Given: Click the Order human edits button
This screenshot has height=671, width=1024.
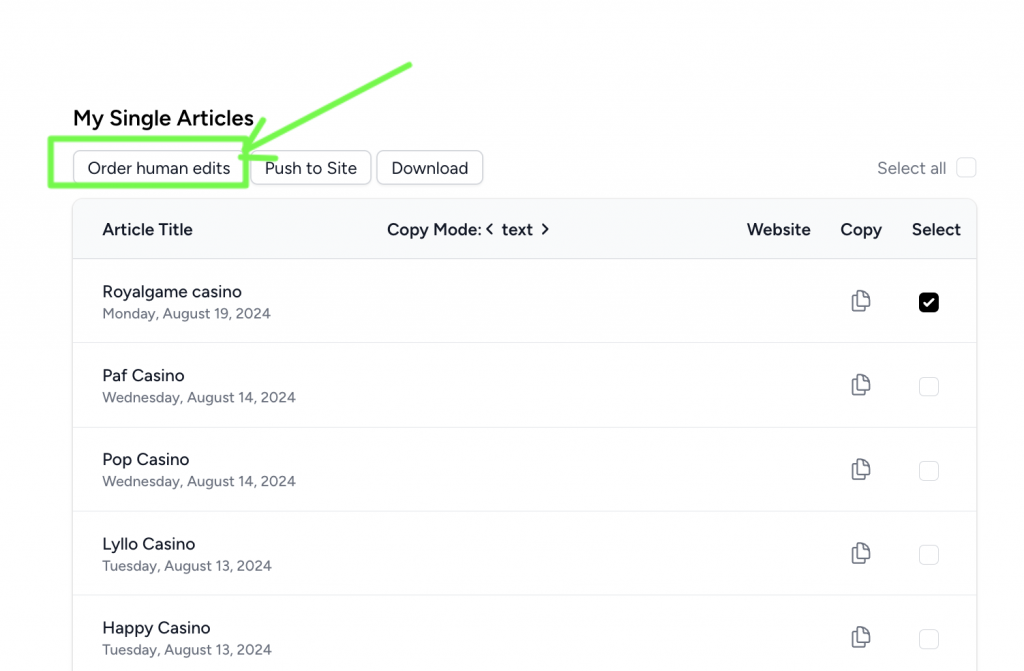Looking at the screenshot, I should [156, 168].
